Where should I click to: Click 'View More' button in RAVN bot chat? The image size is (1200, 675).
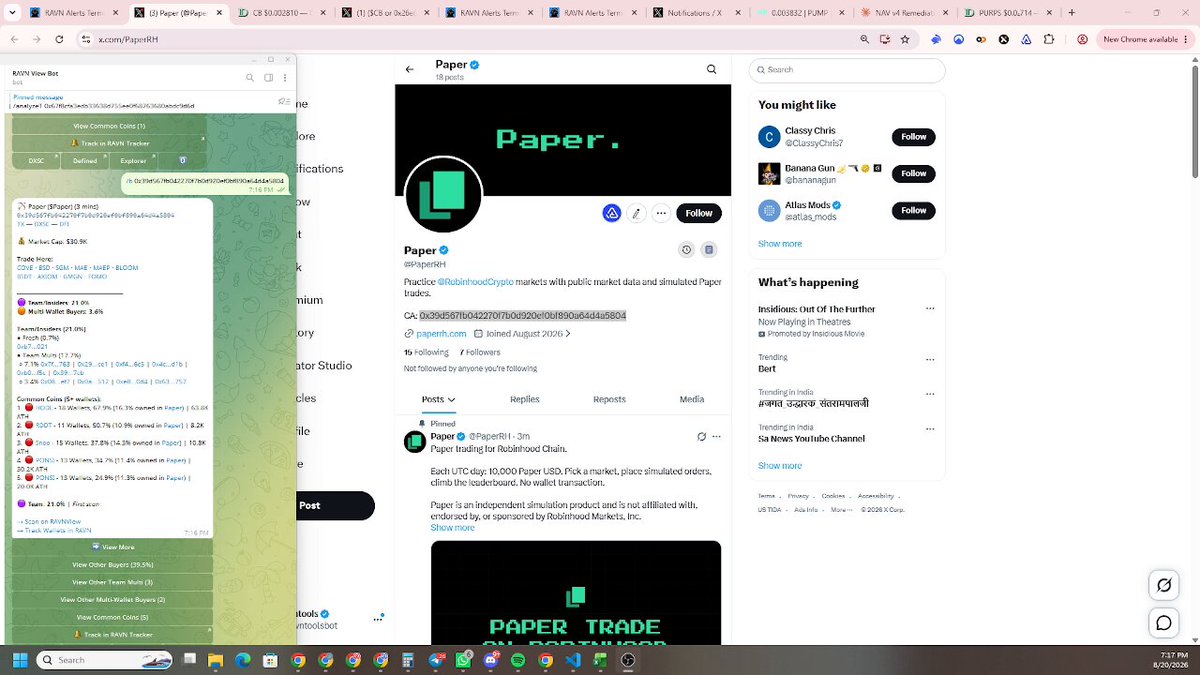(x=113, y=547)
